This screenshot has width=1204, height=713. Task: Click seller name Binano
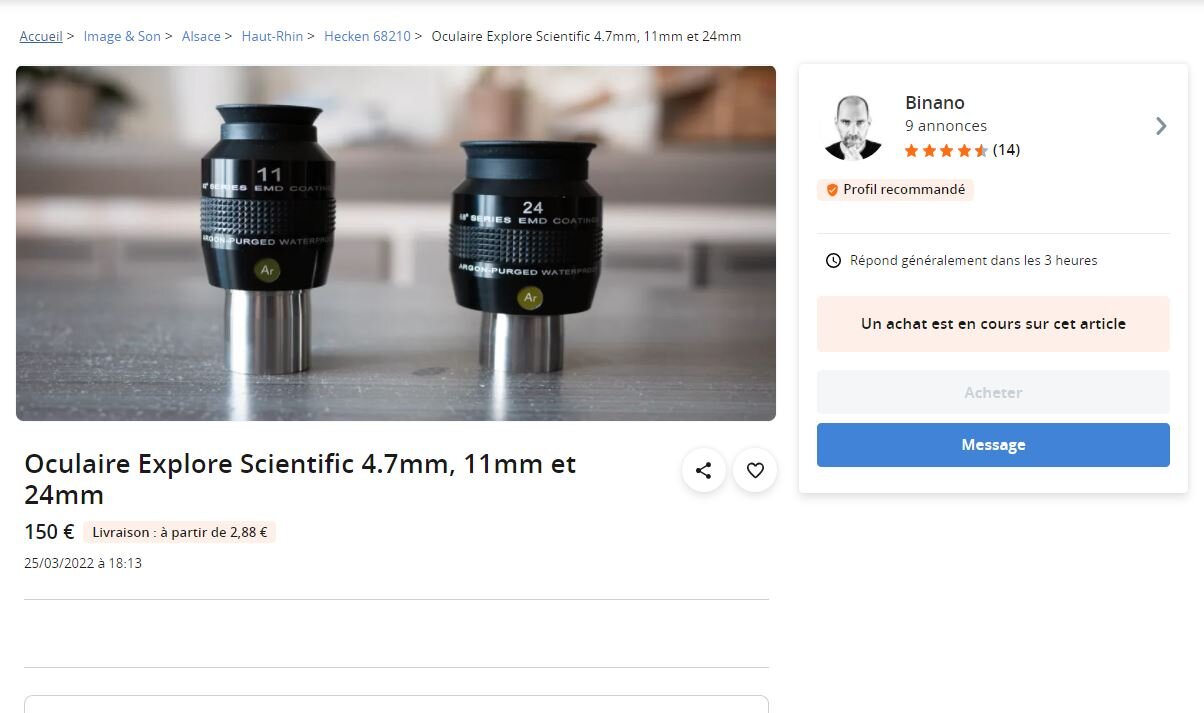tap(935, 103)
